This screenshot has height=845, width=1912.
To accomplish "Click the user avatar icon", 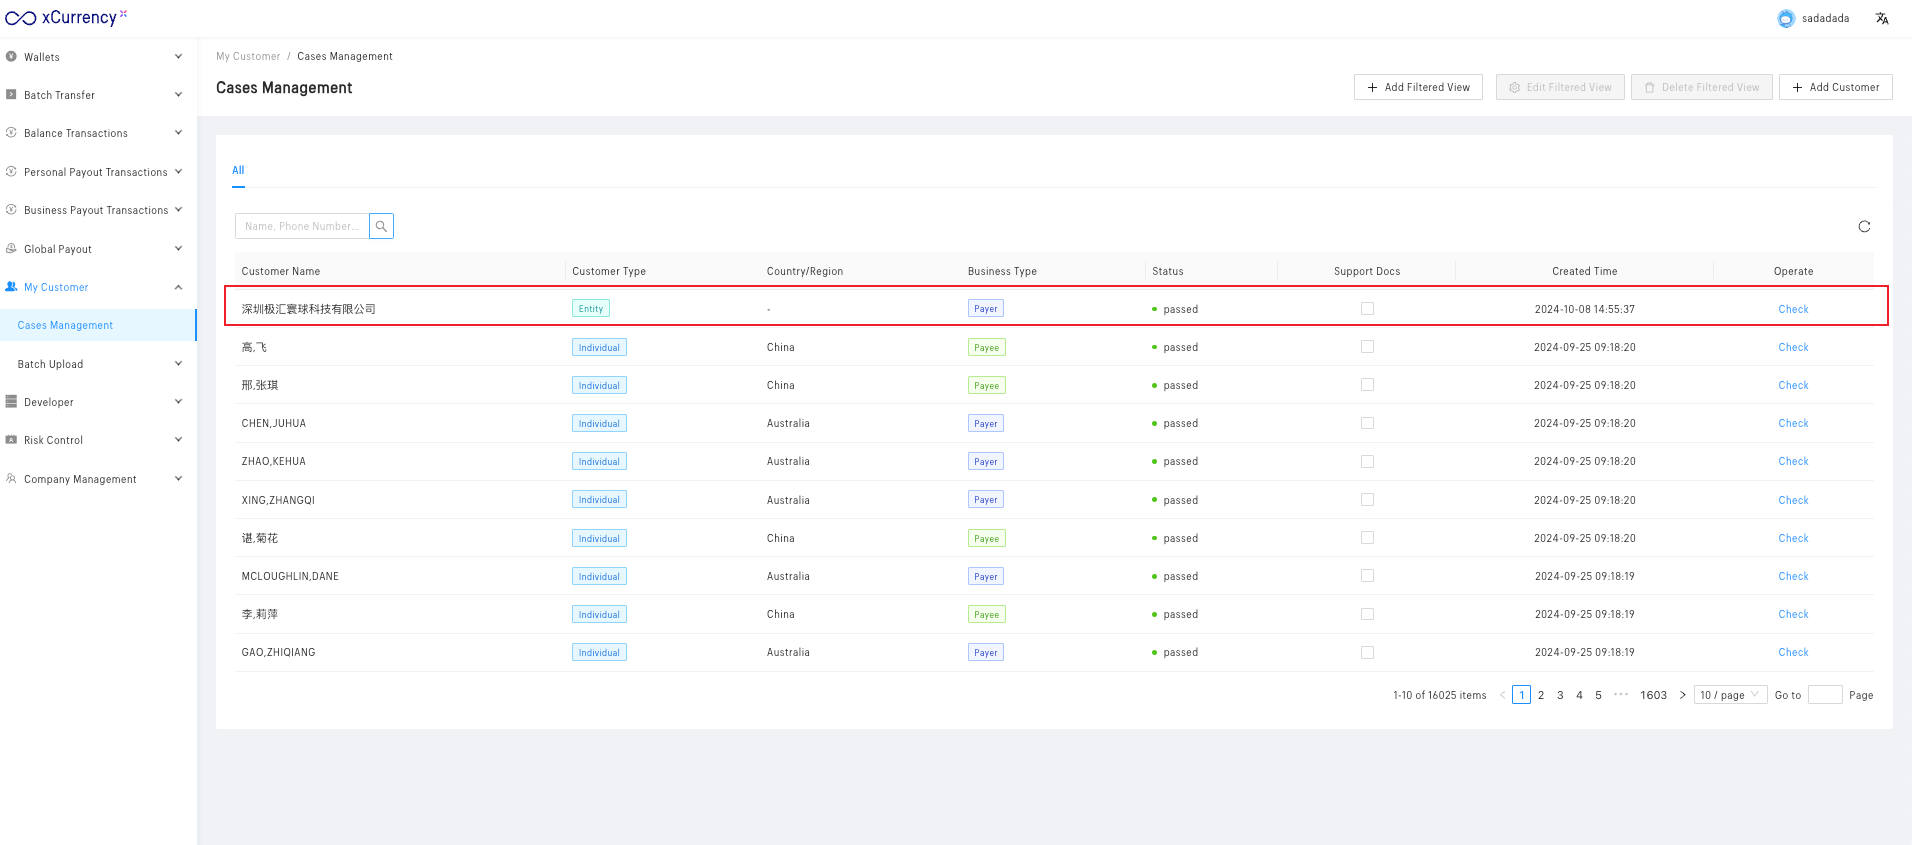I will coord(1786,18).
